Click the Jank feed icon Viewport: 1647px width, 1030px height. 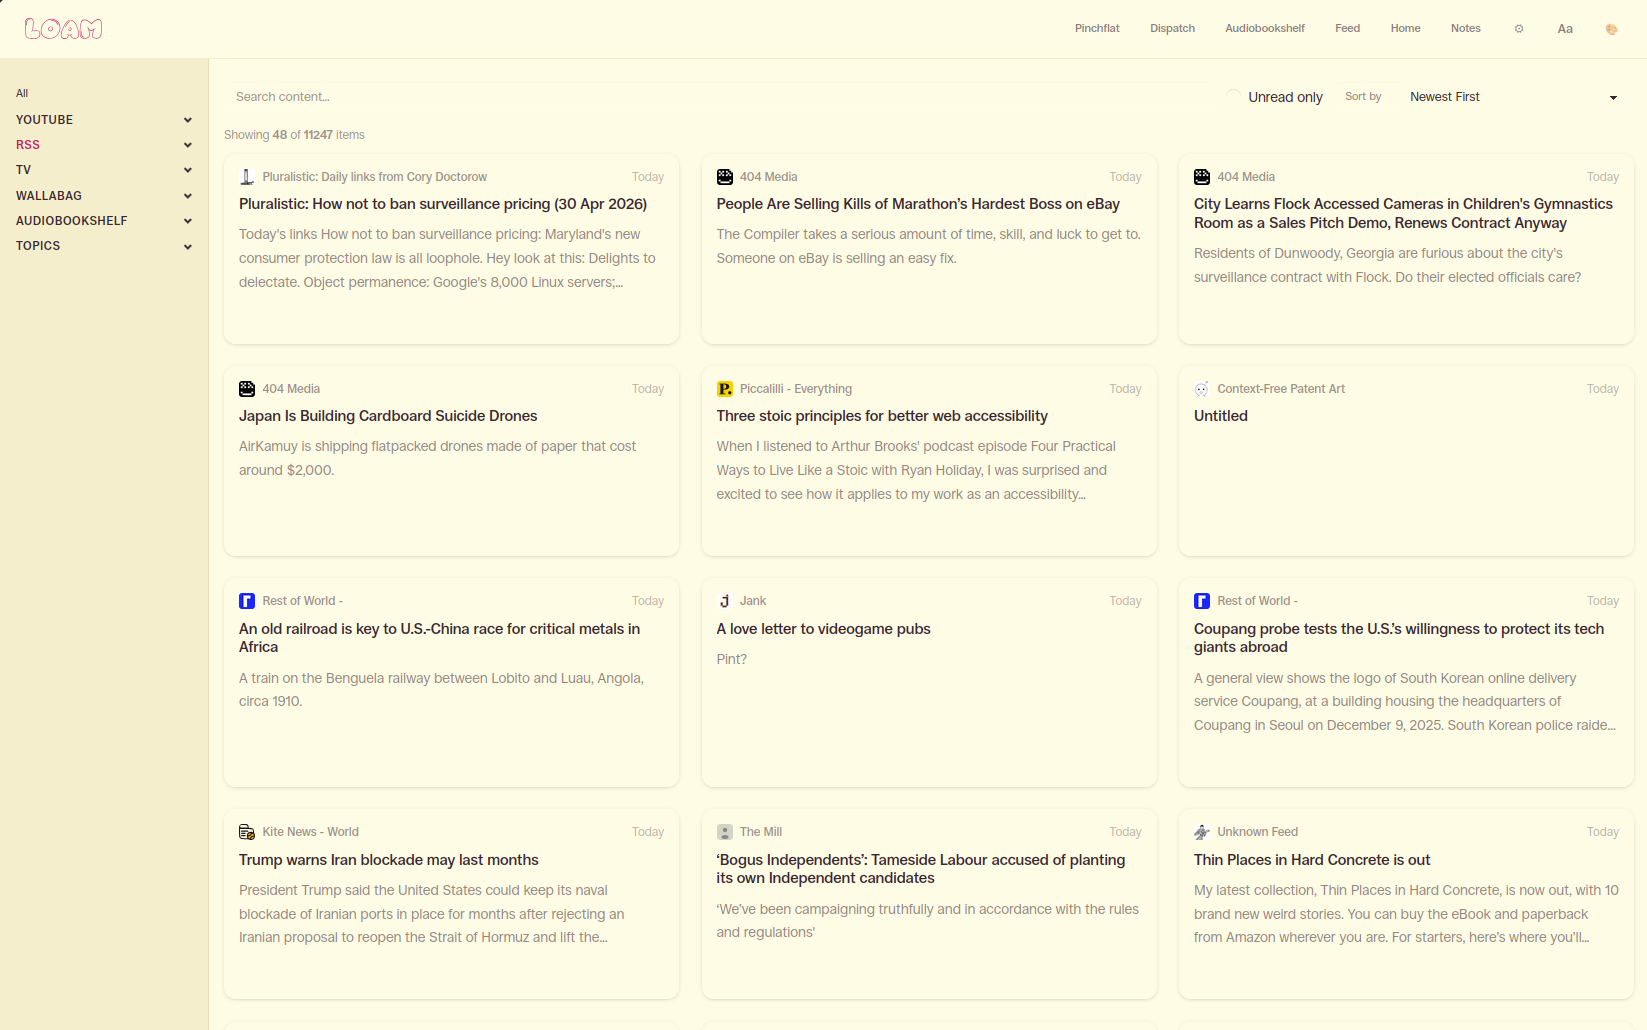pos(725,601)
